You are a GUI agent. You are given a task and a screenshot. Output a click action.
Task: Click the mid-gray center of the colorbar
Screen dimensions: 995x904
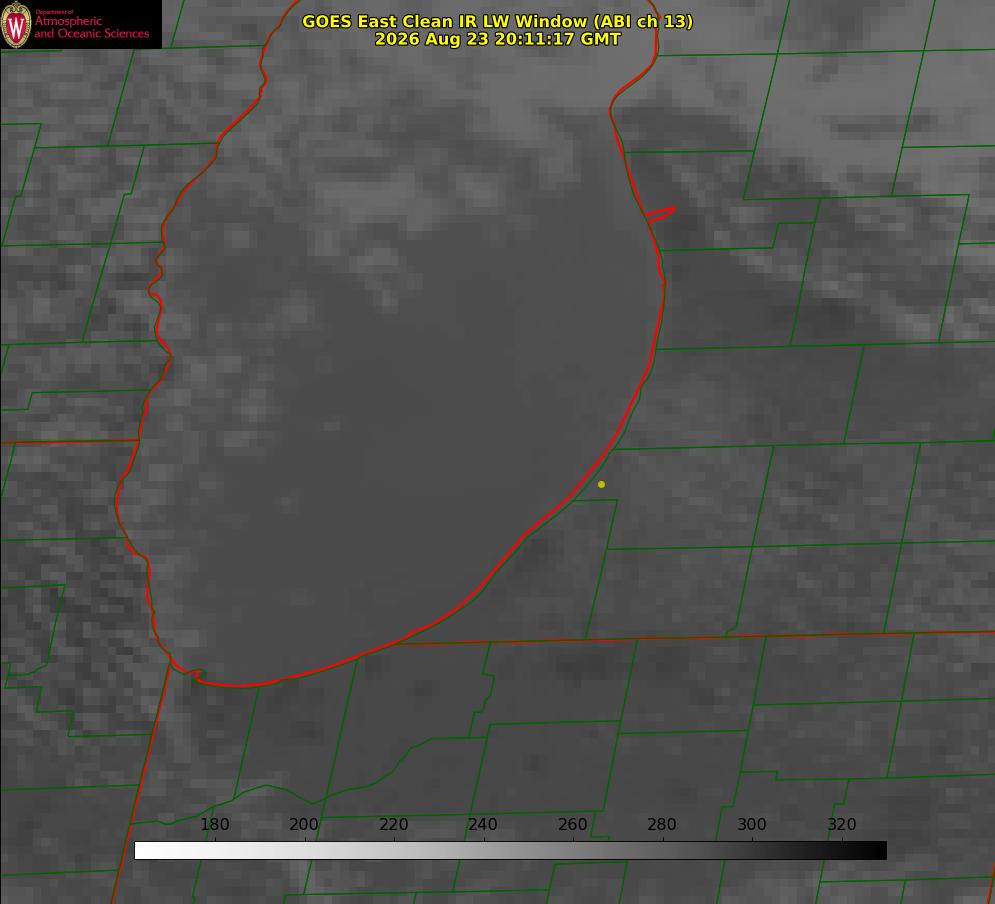510,850
